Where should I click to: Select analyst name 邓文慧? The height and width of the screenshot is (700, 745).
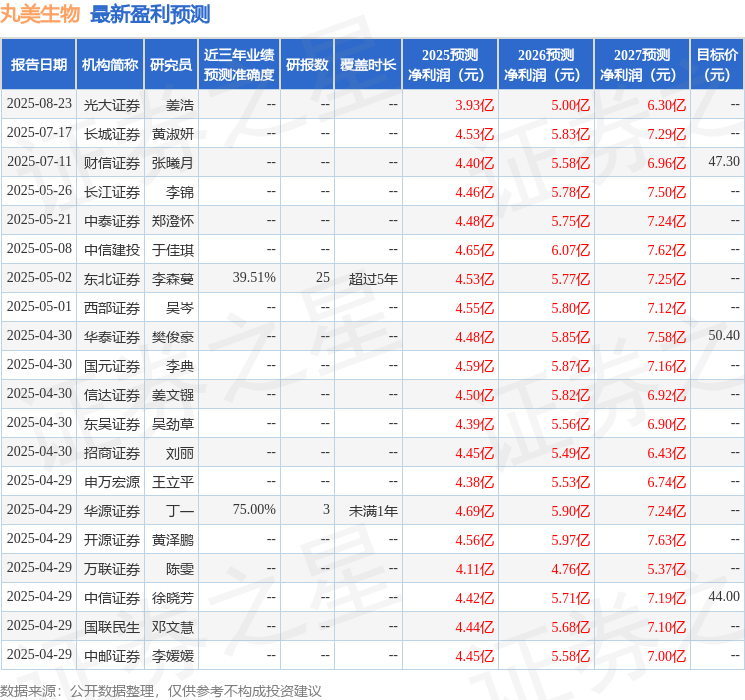173,627
